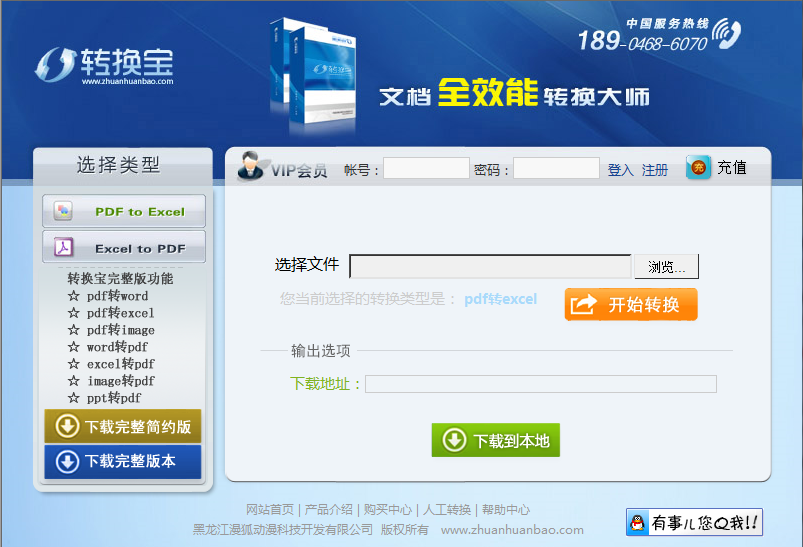Click the 189-0468-6070 hotline number
The height and width of the screenshot is (547, 803).
tap(643, 41)
